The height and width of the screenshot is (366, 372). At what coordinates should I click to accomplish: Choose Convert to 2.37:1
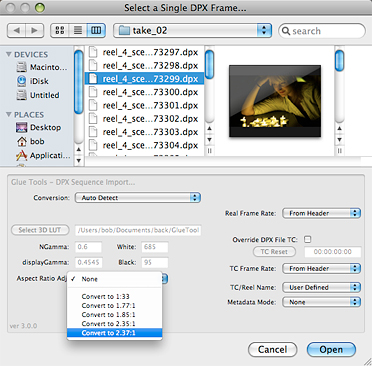pos(114,333)
